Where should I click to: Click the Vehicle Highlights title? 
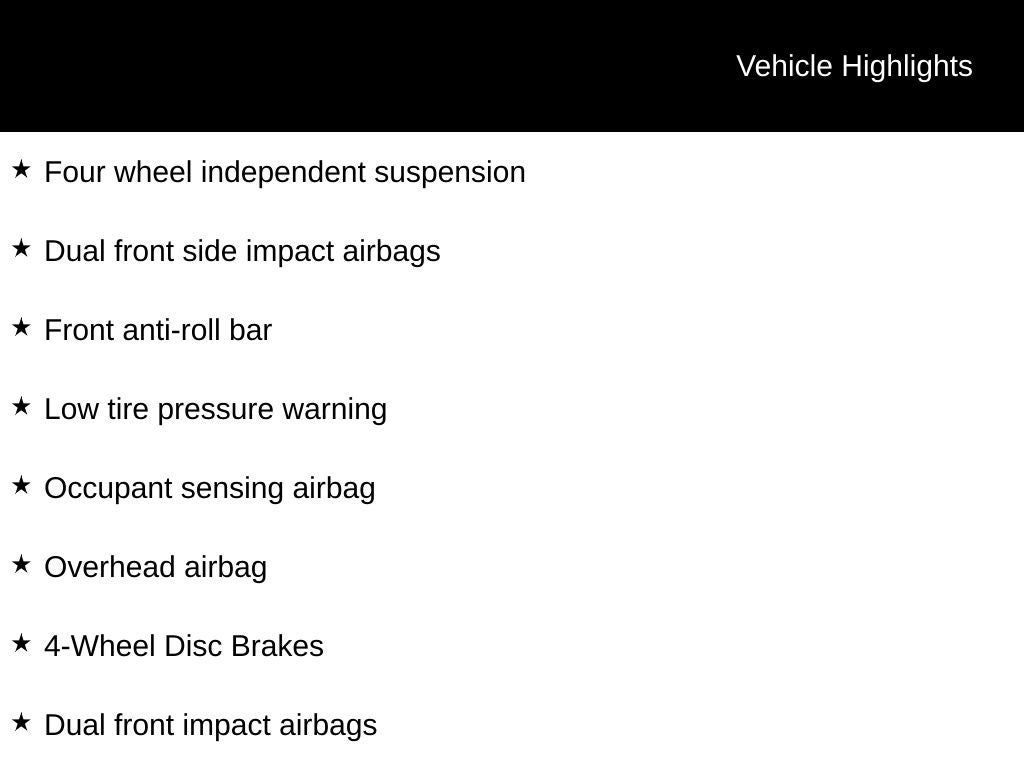coord(854,66)
